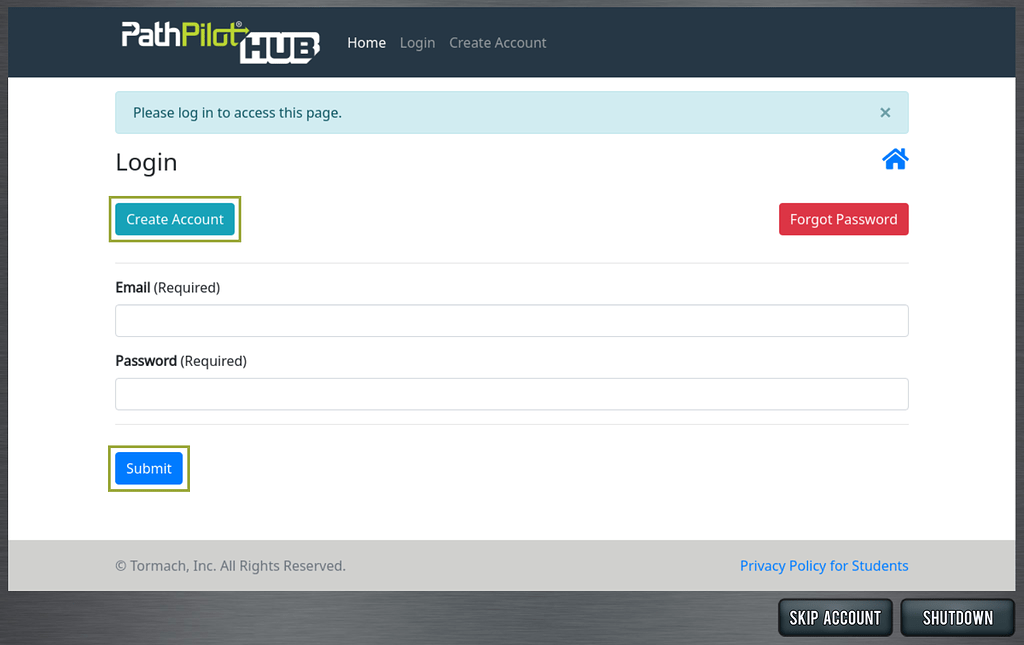
Task: Dismiss the "Please log in" alert
Action: coord(885,112)
